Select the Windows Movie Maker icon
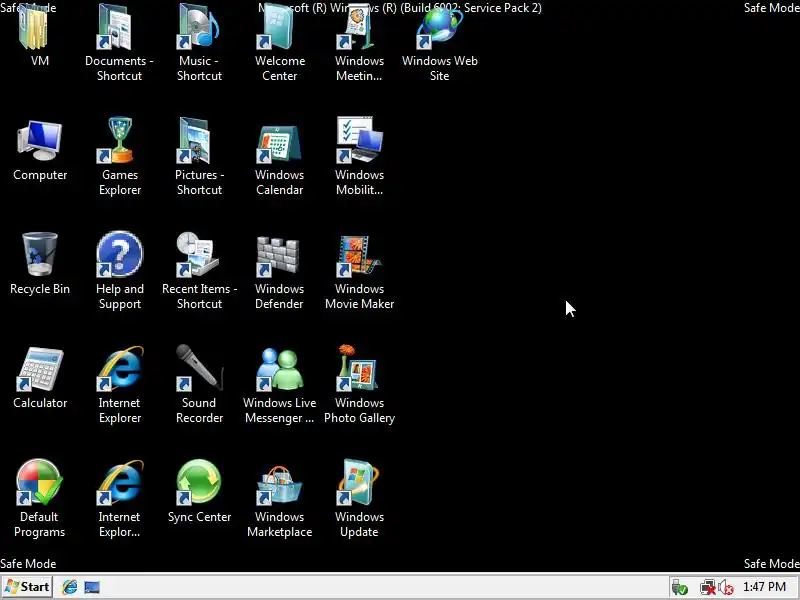The height and width of the screenshot is (600, 800). 359,256
